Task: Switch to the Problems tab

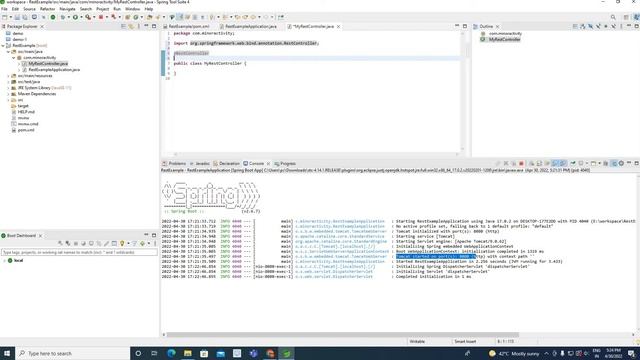Action: [x=174, y=163]
